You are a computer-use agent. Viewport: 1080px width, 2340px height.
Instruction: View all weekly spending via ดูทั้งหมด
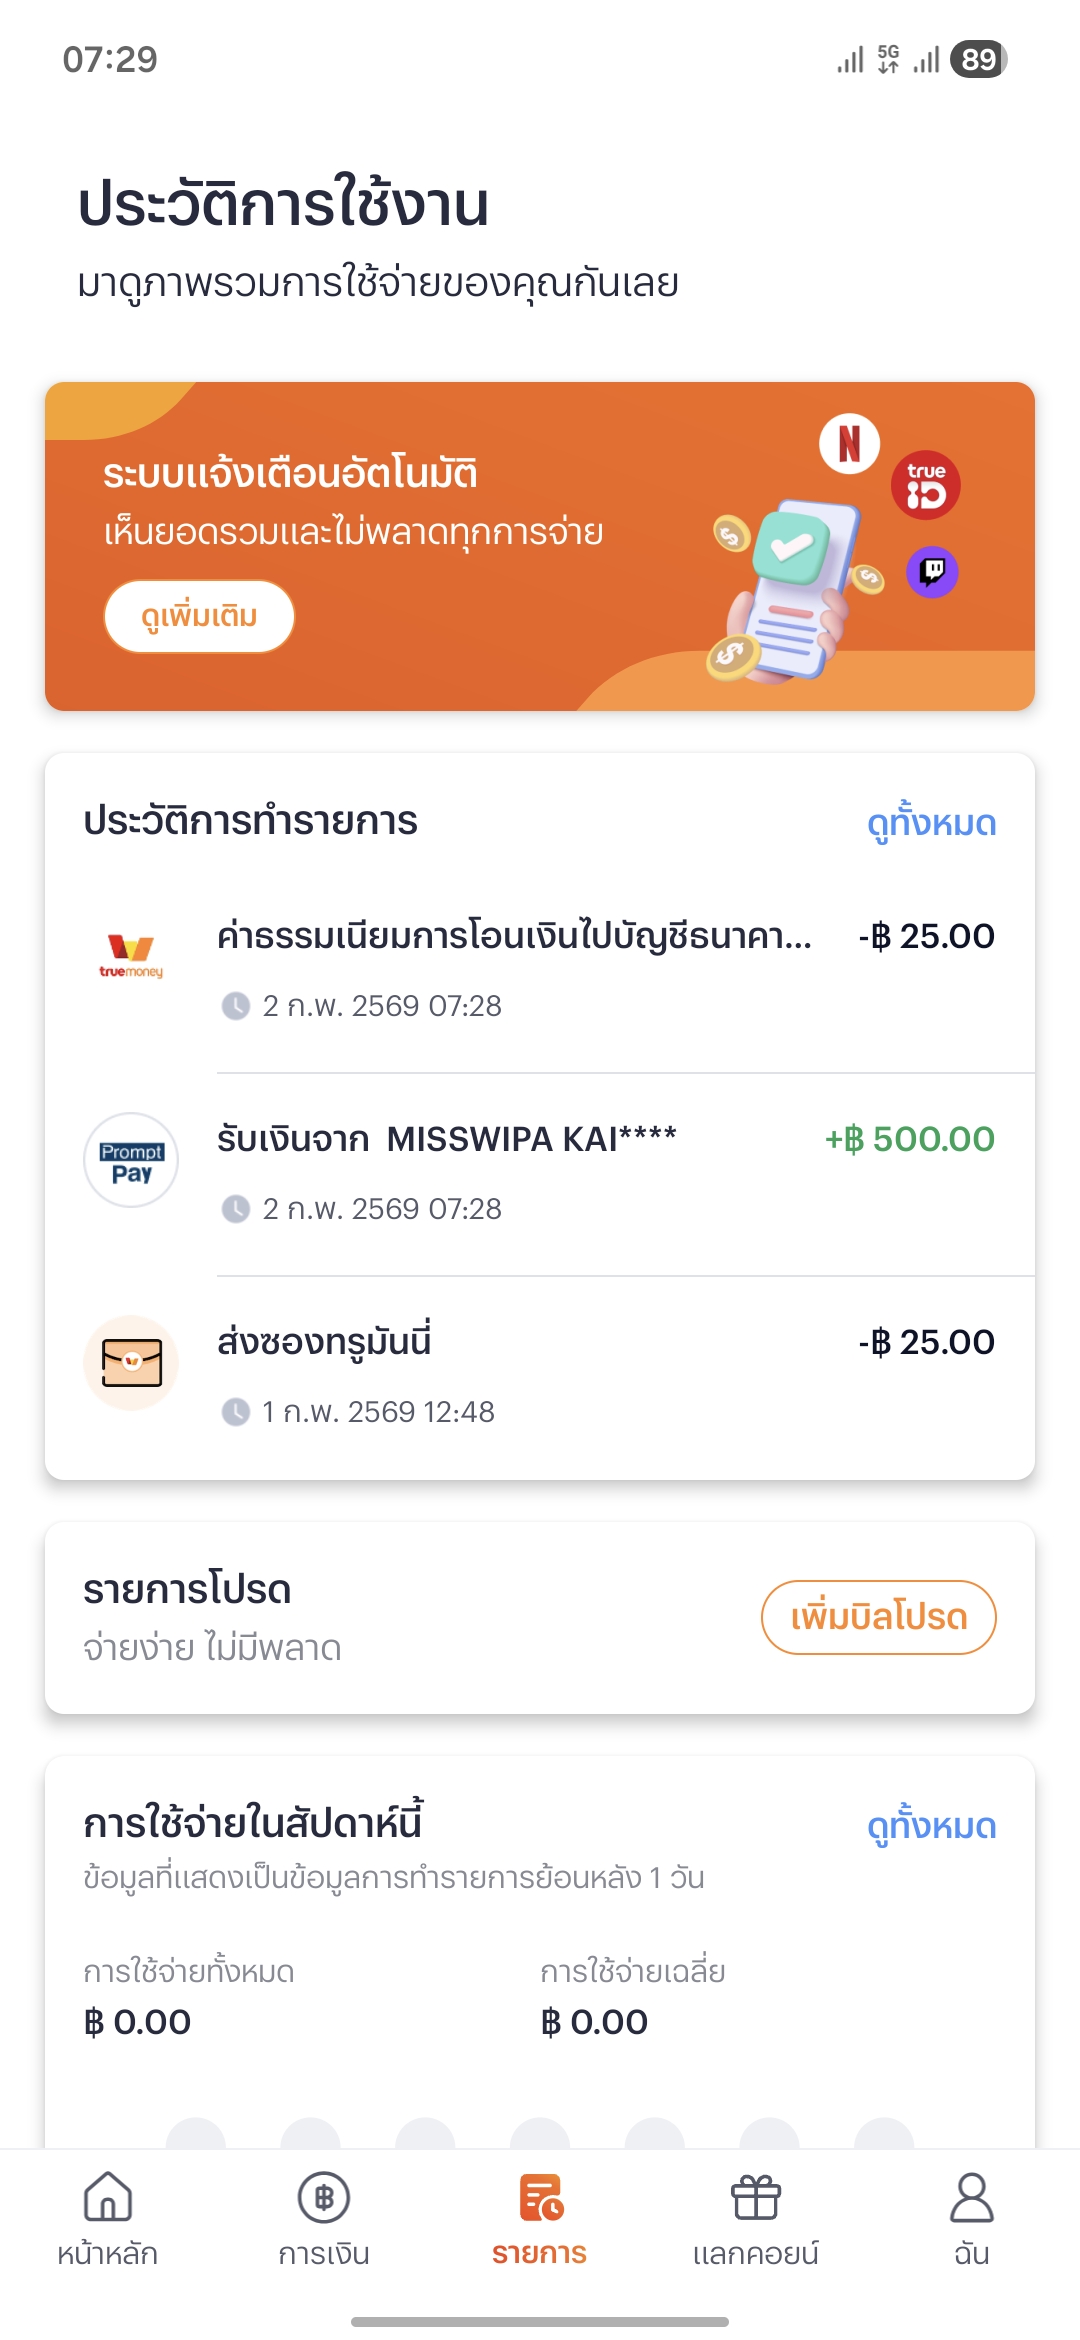pyautogui.click(x=931, y=1827)
